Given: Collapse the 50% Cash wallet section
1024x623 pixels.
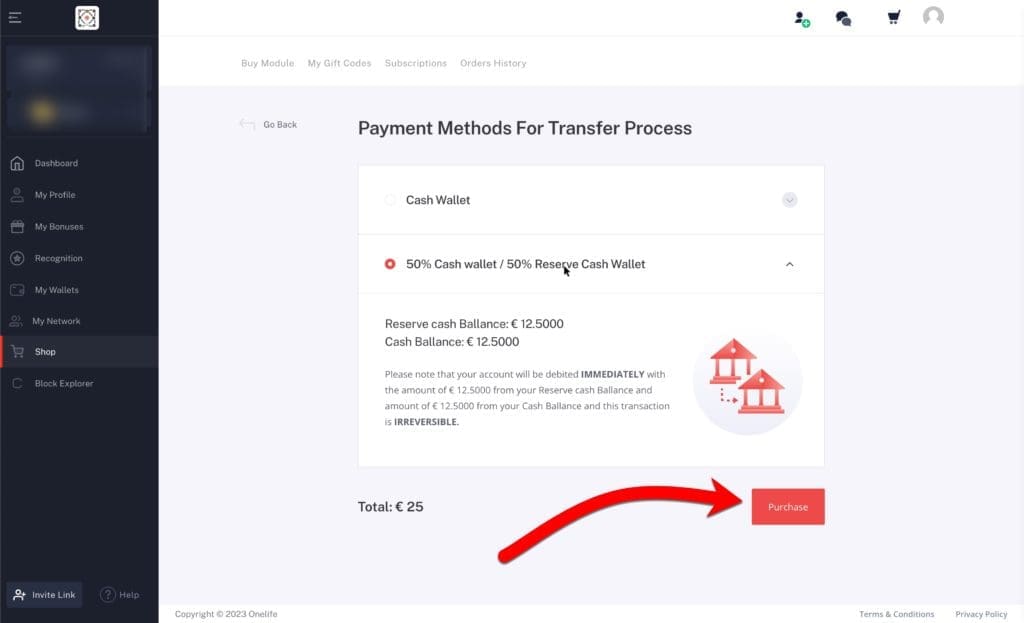Looking at the screenshot, I should [x=790, y=264].
